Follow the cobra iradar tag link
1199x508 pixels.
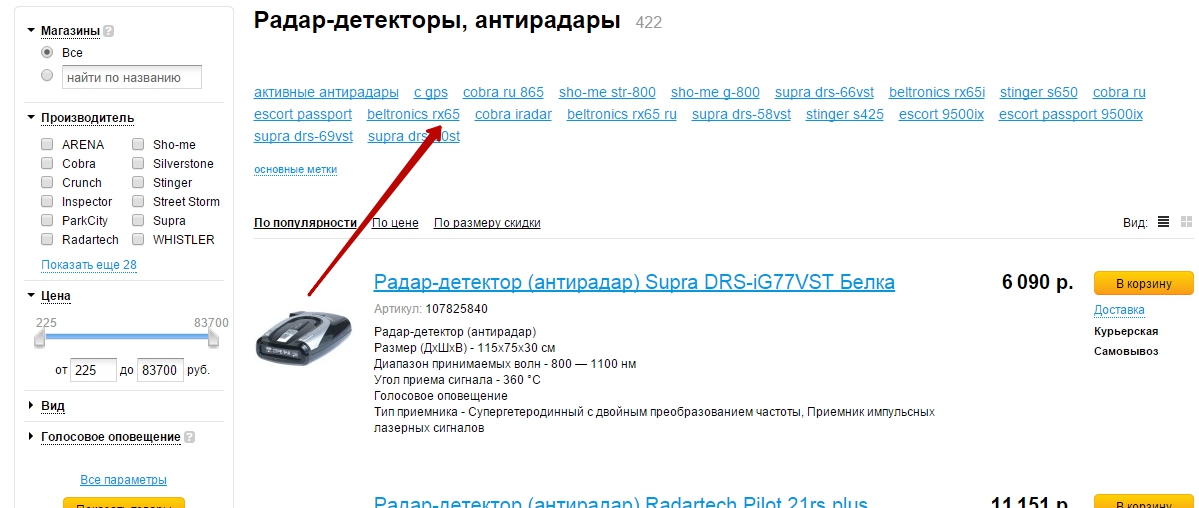(x=513, y=115)
